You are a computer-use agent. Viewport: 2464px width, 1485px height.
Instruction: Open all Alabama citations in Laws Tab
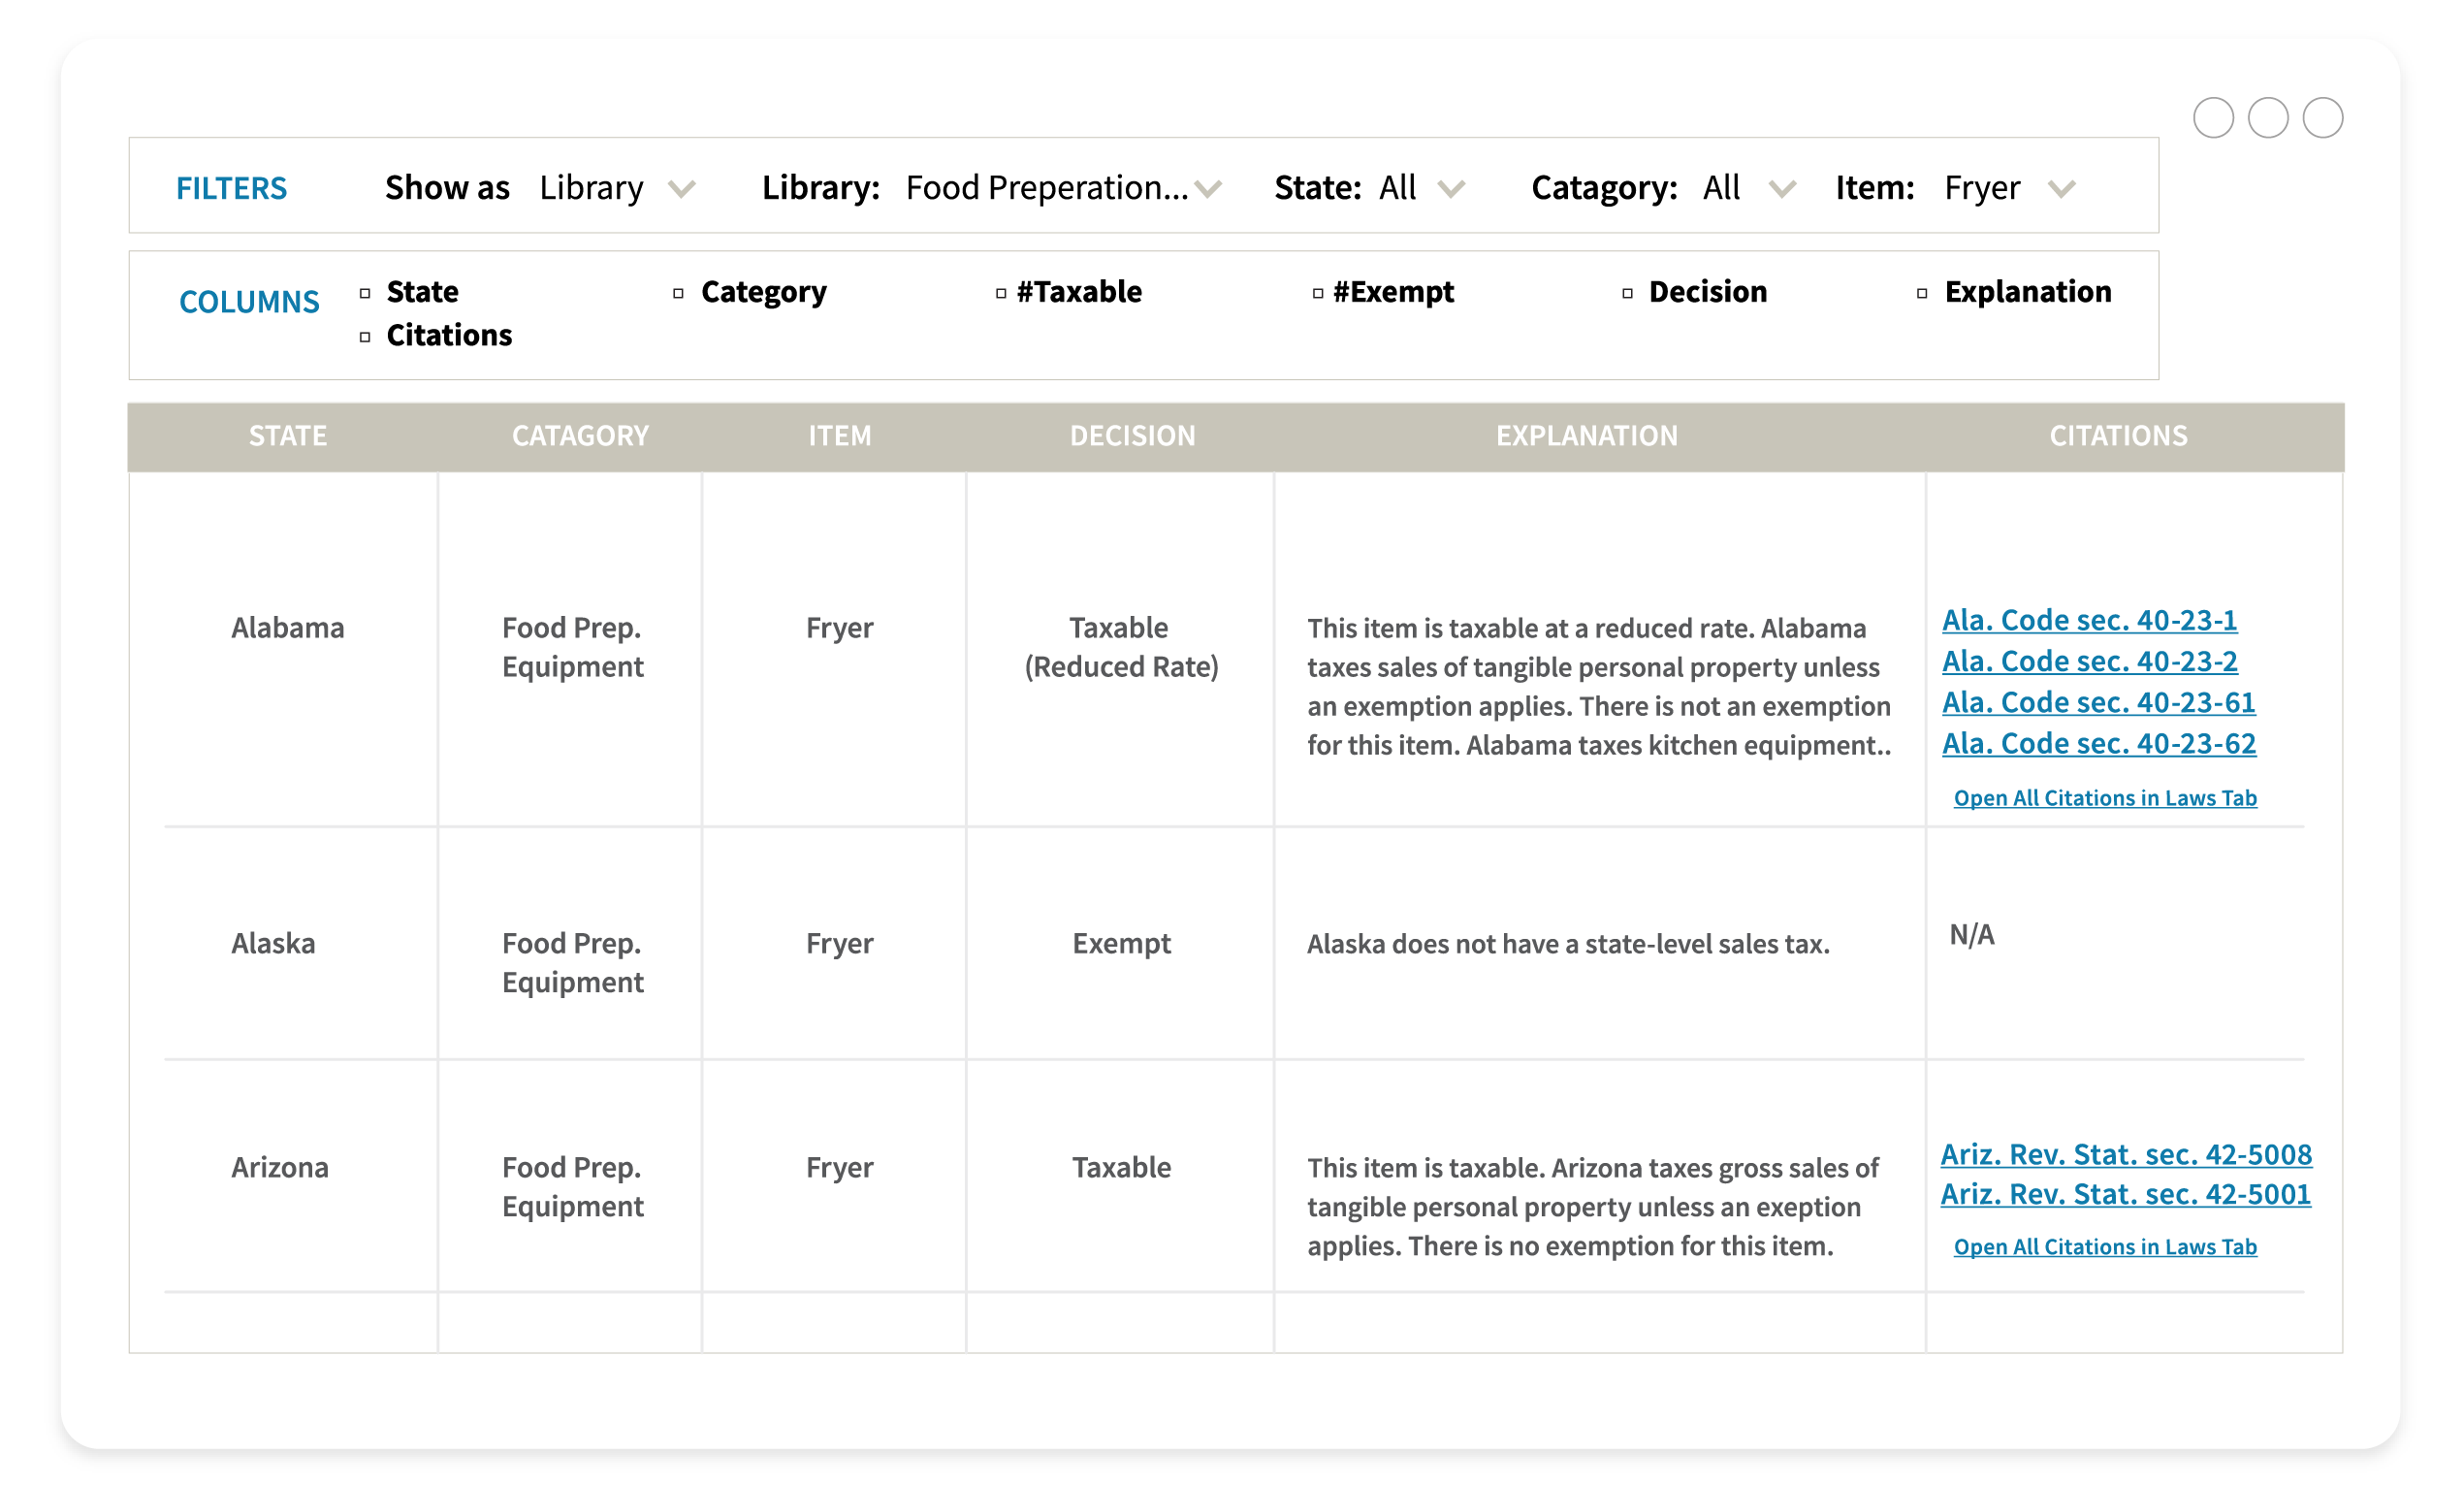[2104, 798]
